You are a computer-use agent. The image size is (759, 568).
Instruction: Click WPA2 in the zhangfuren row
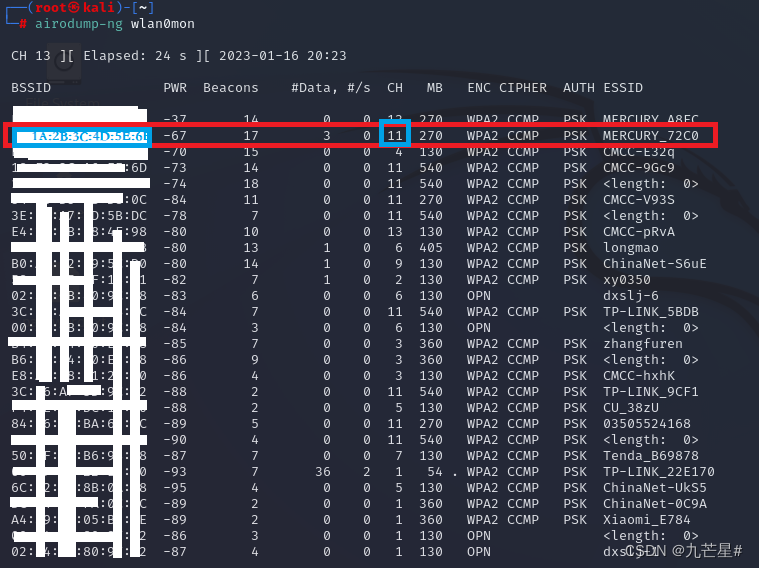482,343
